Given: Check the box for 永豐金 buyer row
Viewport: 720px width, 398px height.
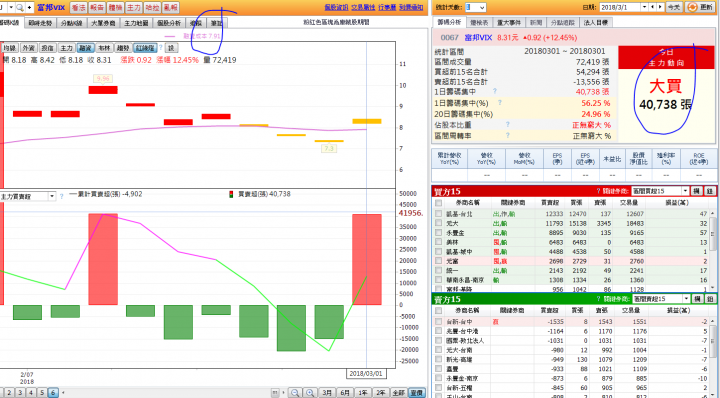Looking at the screenshot, I should click(439, 233).
